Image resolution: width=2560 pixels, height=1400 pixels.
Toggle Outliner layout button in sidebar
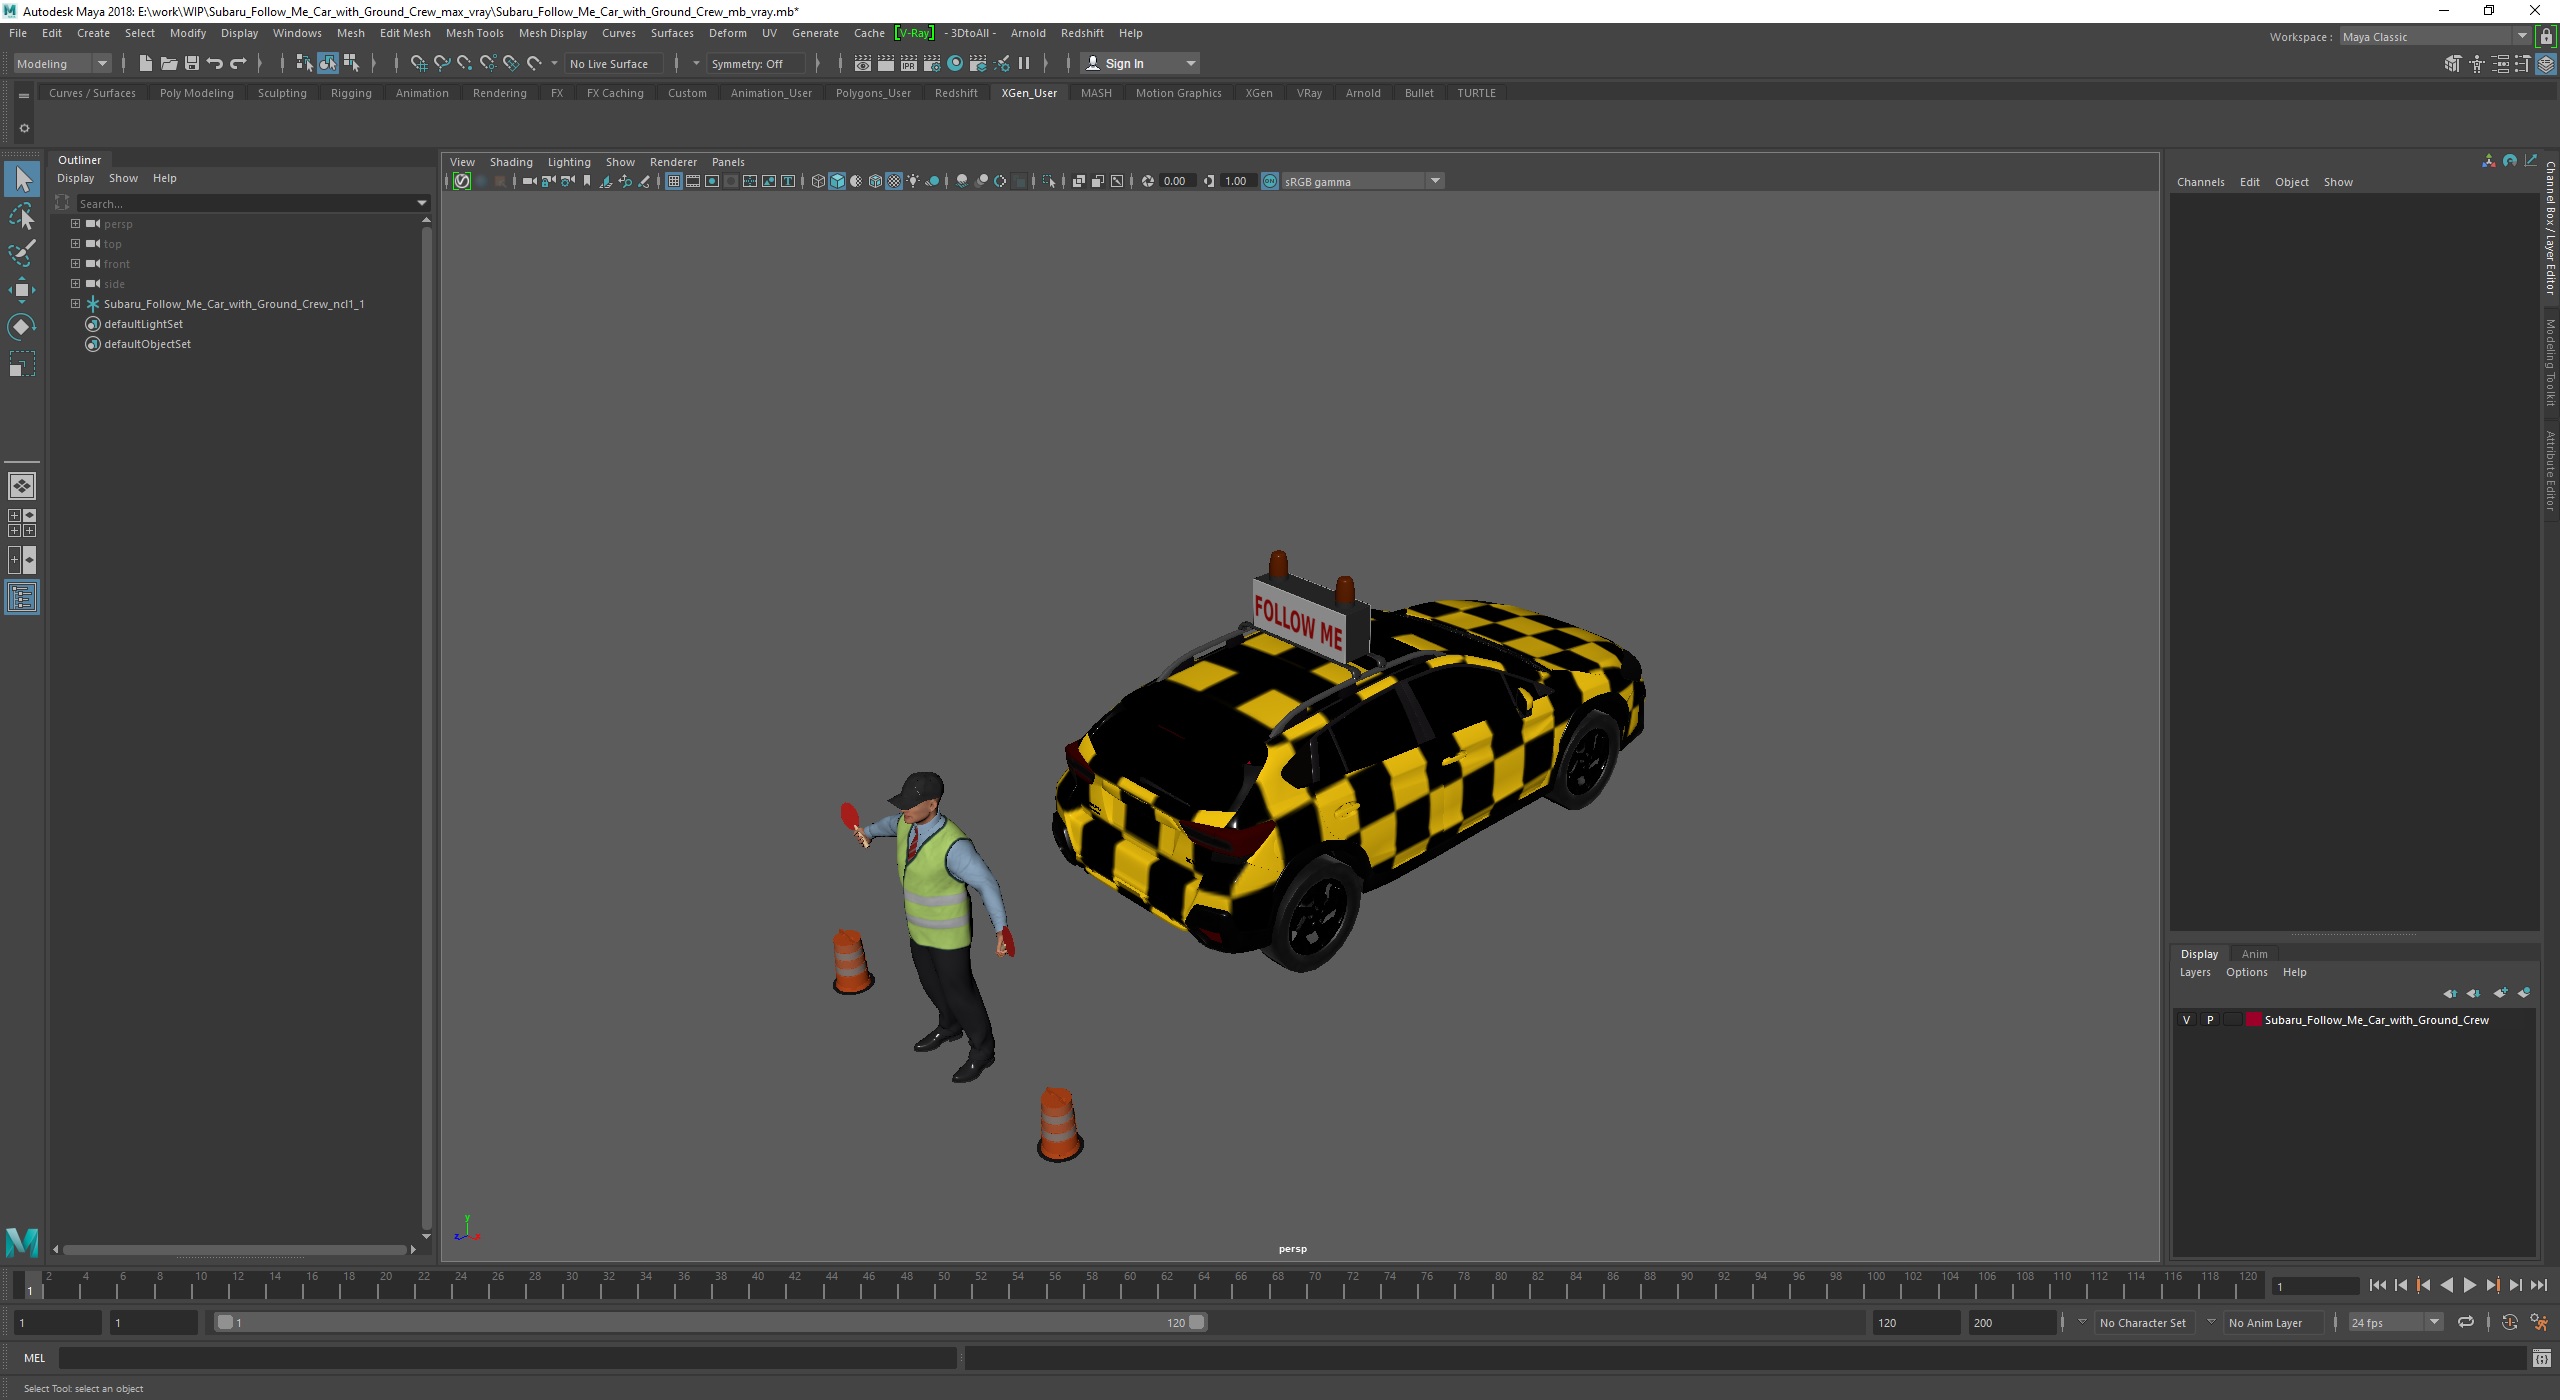coord(22,597)
